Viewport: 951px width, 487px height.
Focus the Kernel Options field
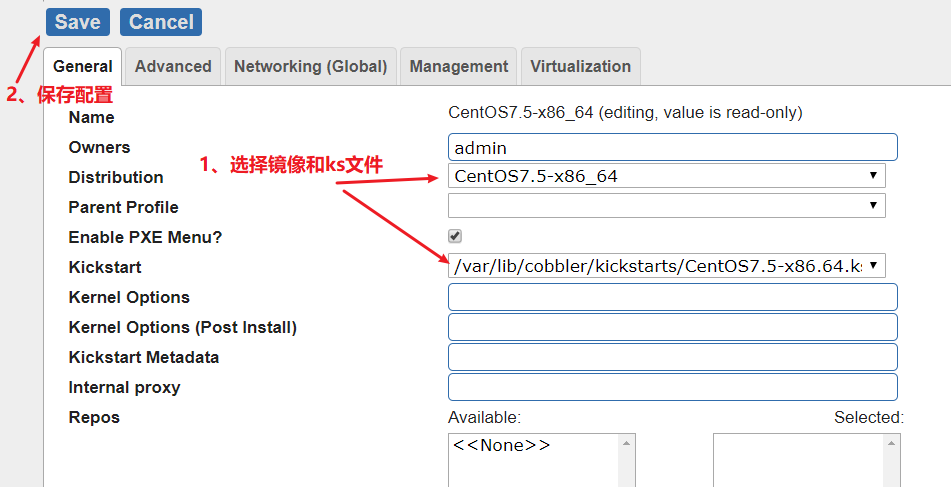click(673, 297)
